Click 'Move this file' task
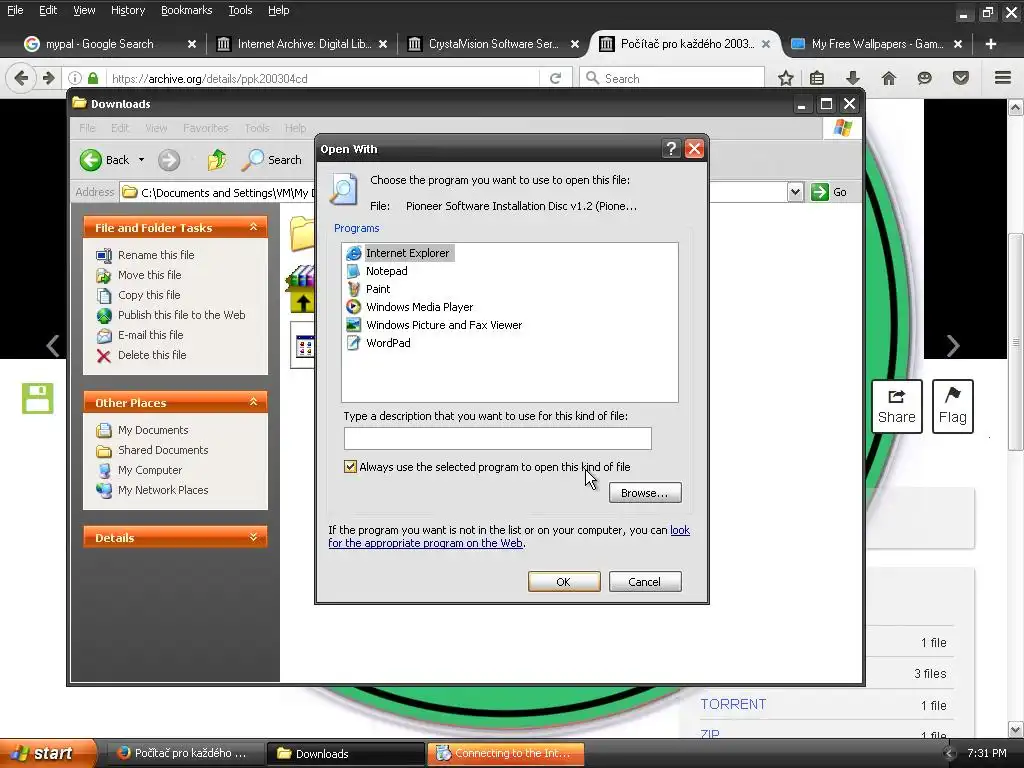The image size is (1024, 768). click(x=149, y=275)
